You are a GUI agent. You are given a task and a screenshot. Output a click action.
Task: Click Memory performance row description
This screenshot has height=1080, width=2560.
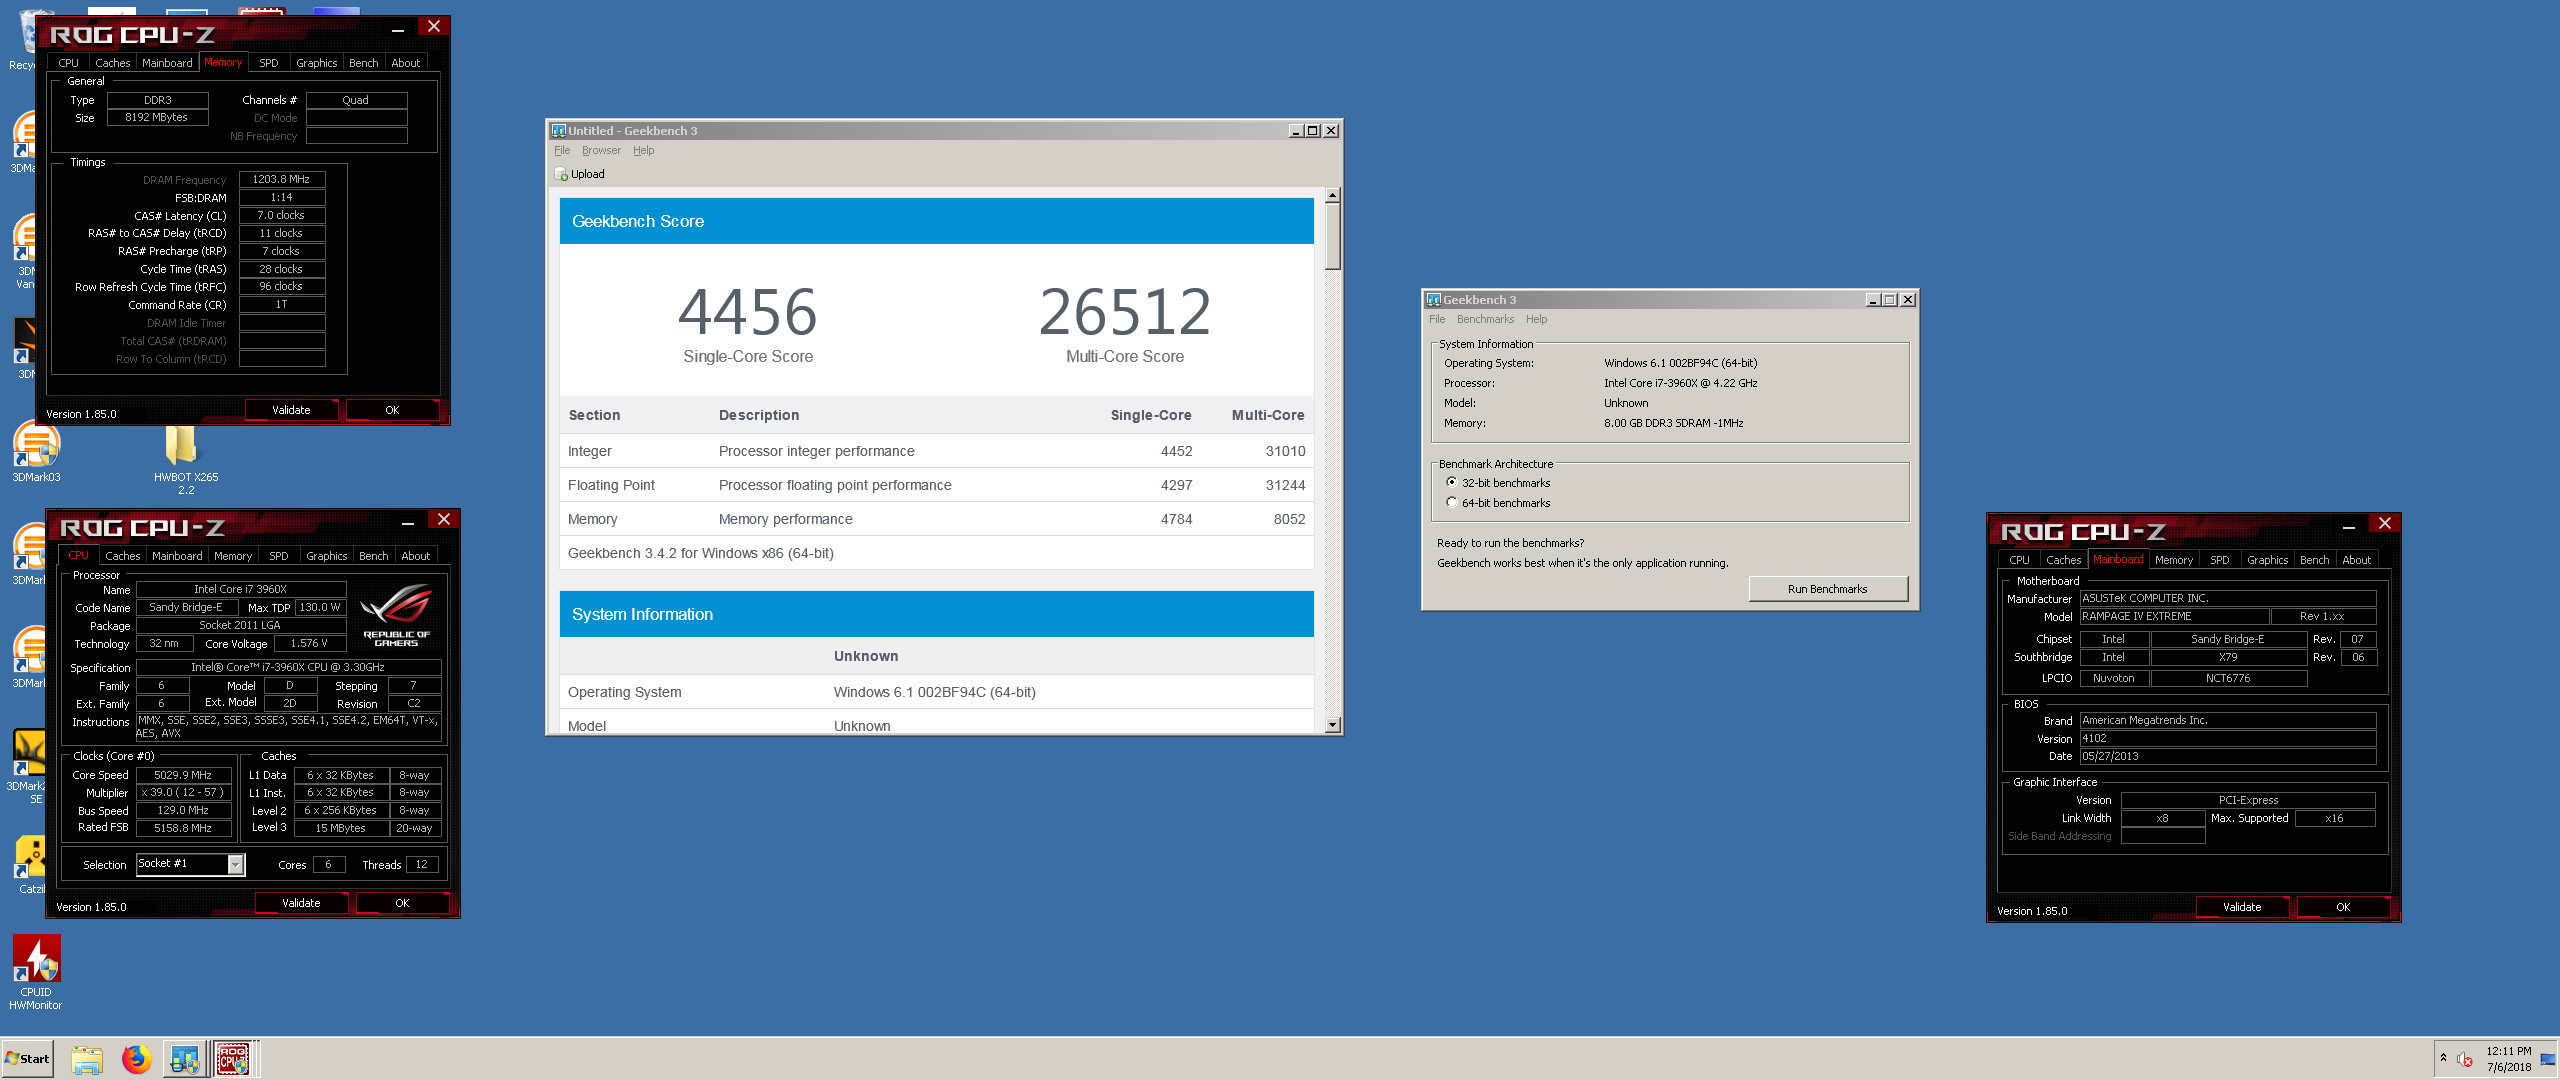tap(785, 519)
